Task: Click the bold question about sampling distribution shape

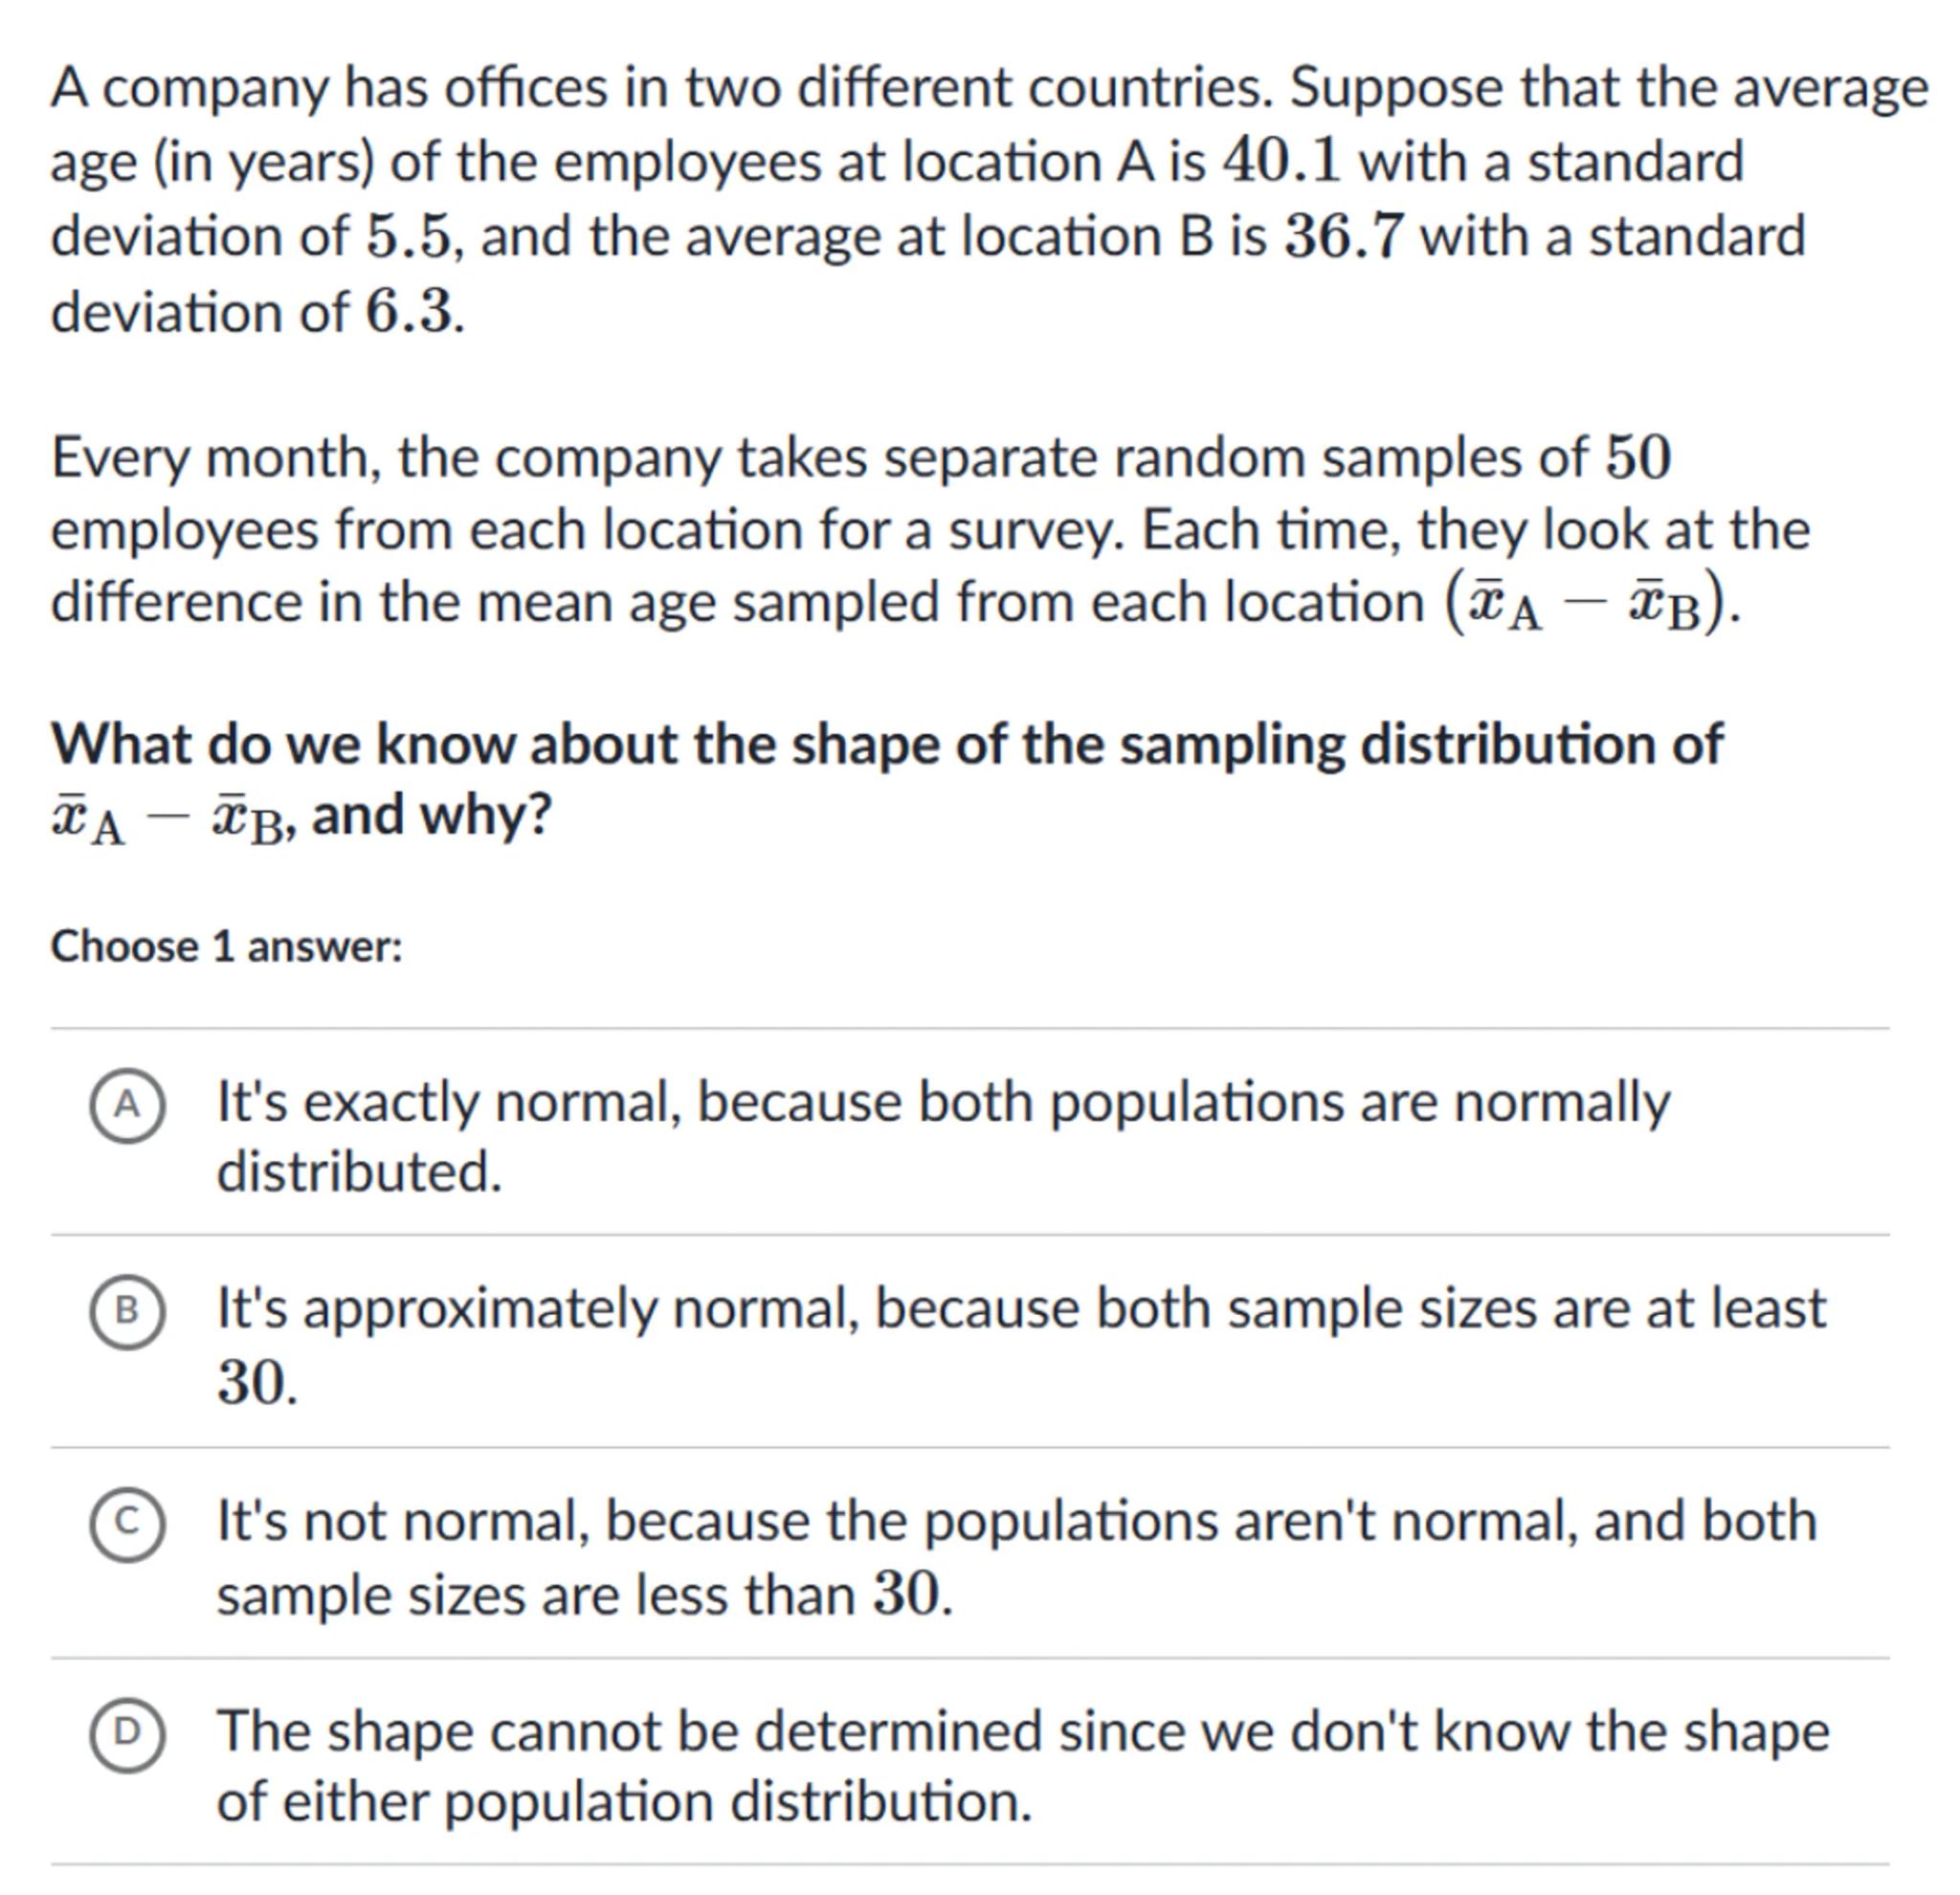Action: pyautogui.click(x=886, y=745)
